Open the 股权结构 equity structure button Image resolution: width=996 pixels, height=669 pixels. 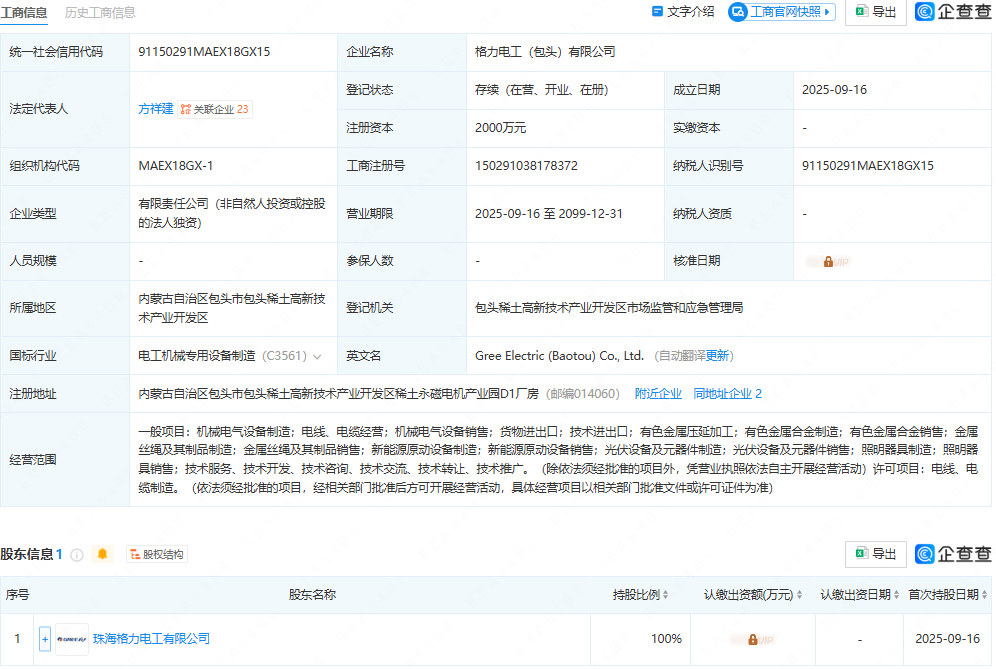point(156,554)
